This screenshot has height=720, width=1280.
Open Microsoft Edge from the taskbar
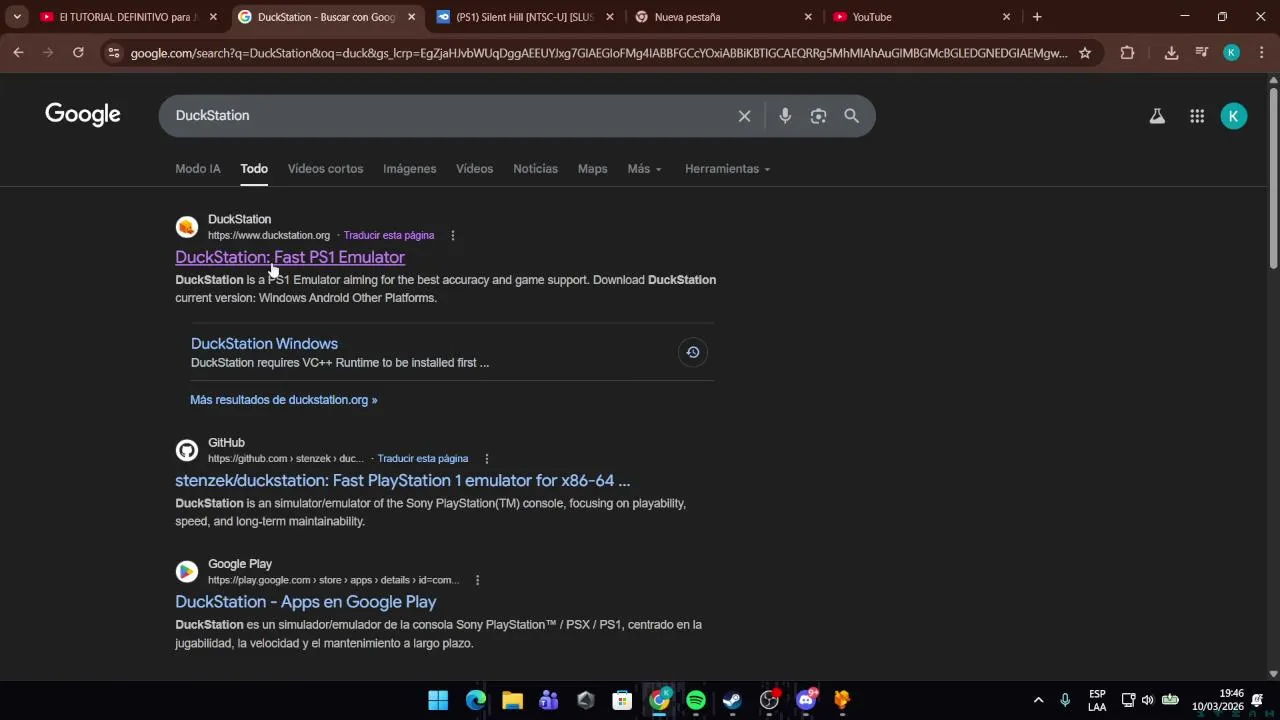click(x=476, y=700)
